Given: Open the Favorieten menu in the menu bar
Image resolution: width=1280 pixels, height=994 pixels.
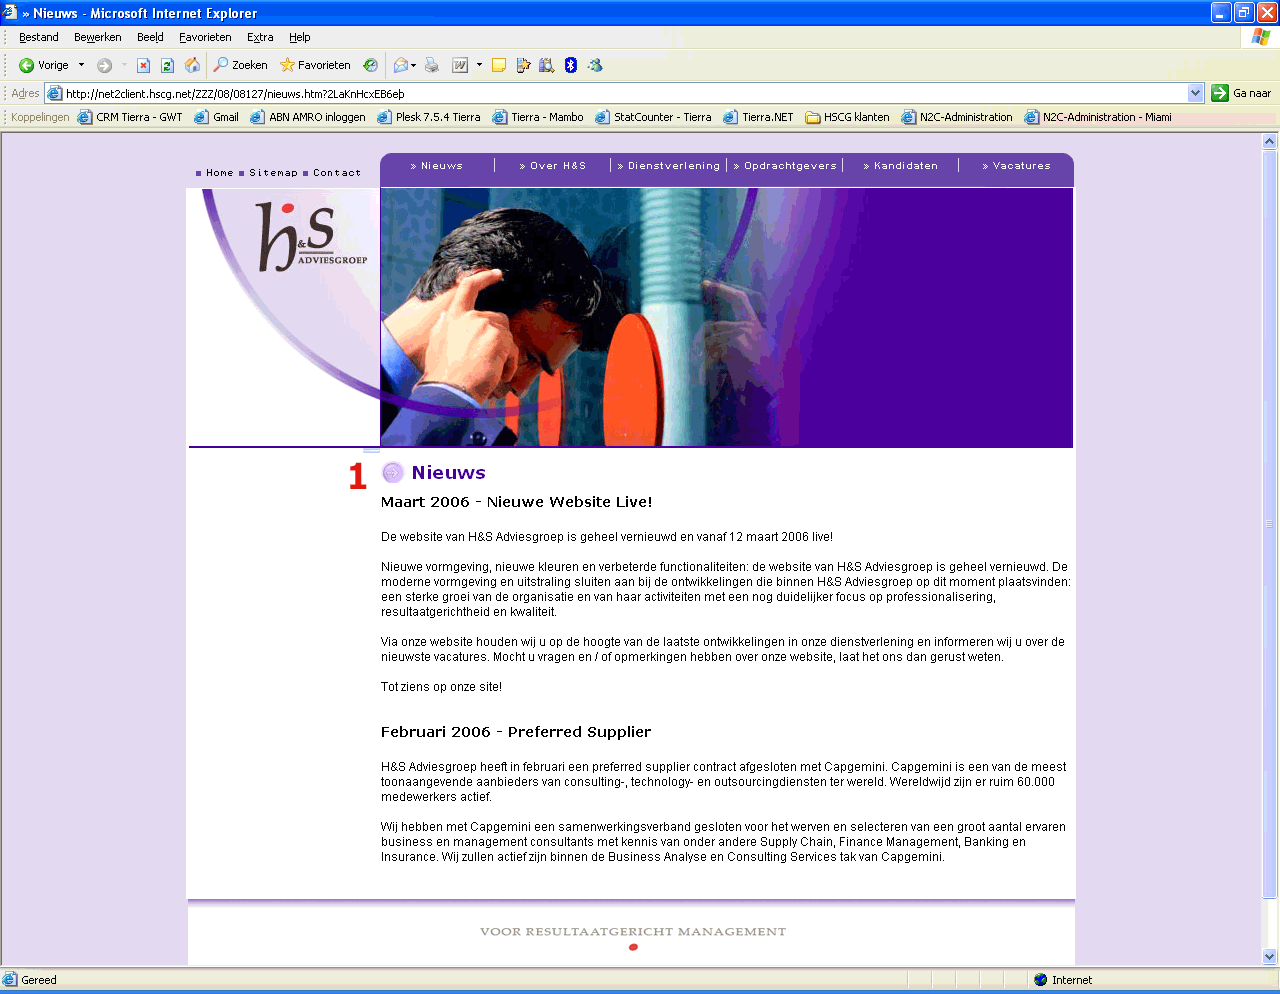Looking at the screenshot, I should point(205,37).
